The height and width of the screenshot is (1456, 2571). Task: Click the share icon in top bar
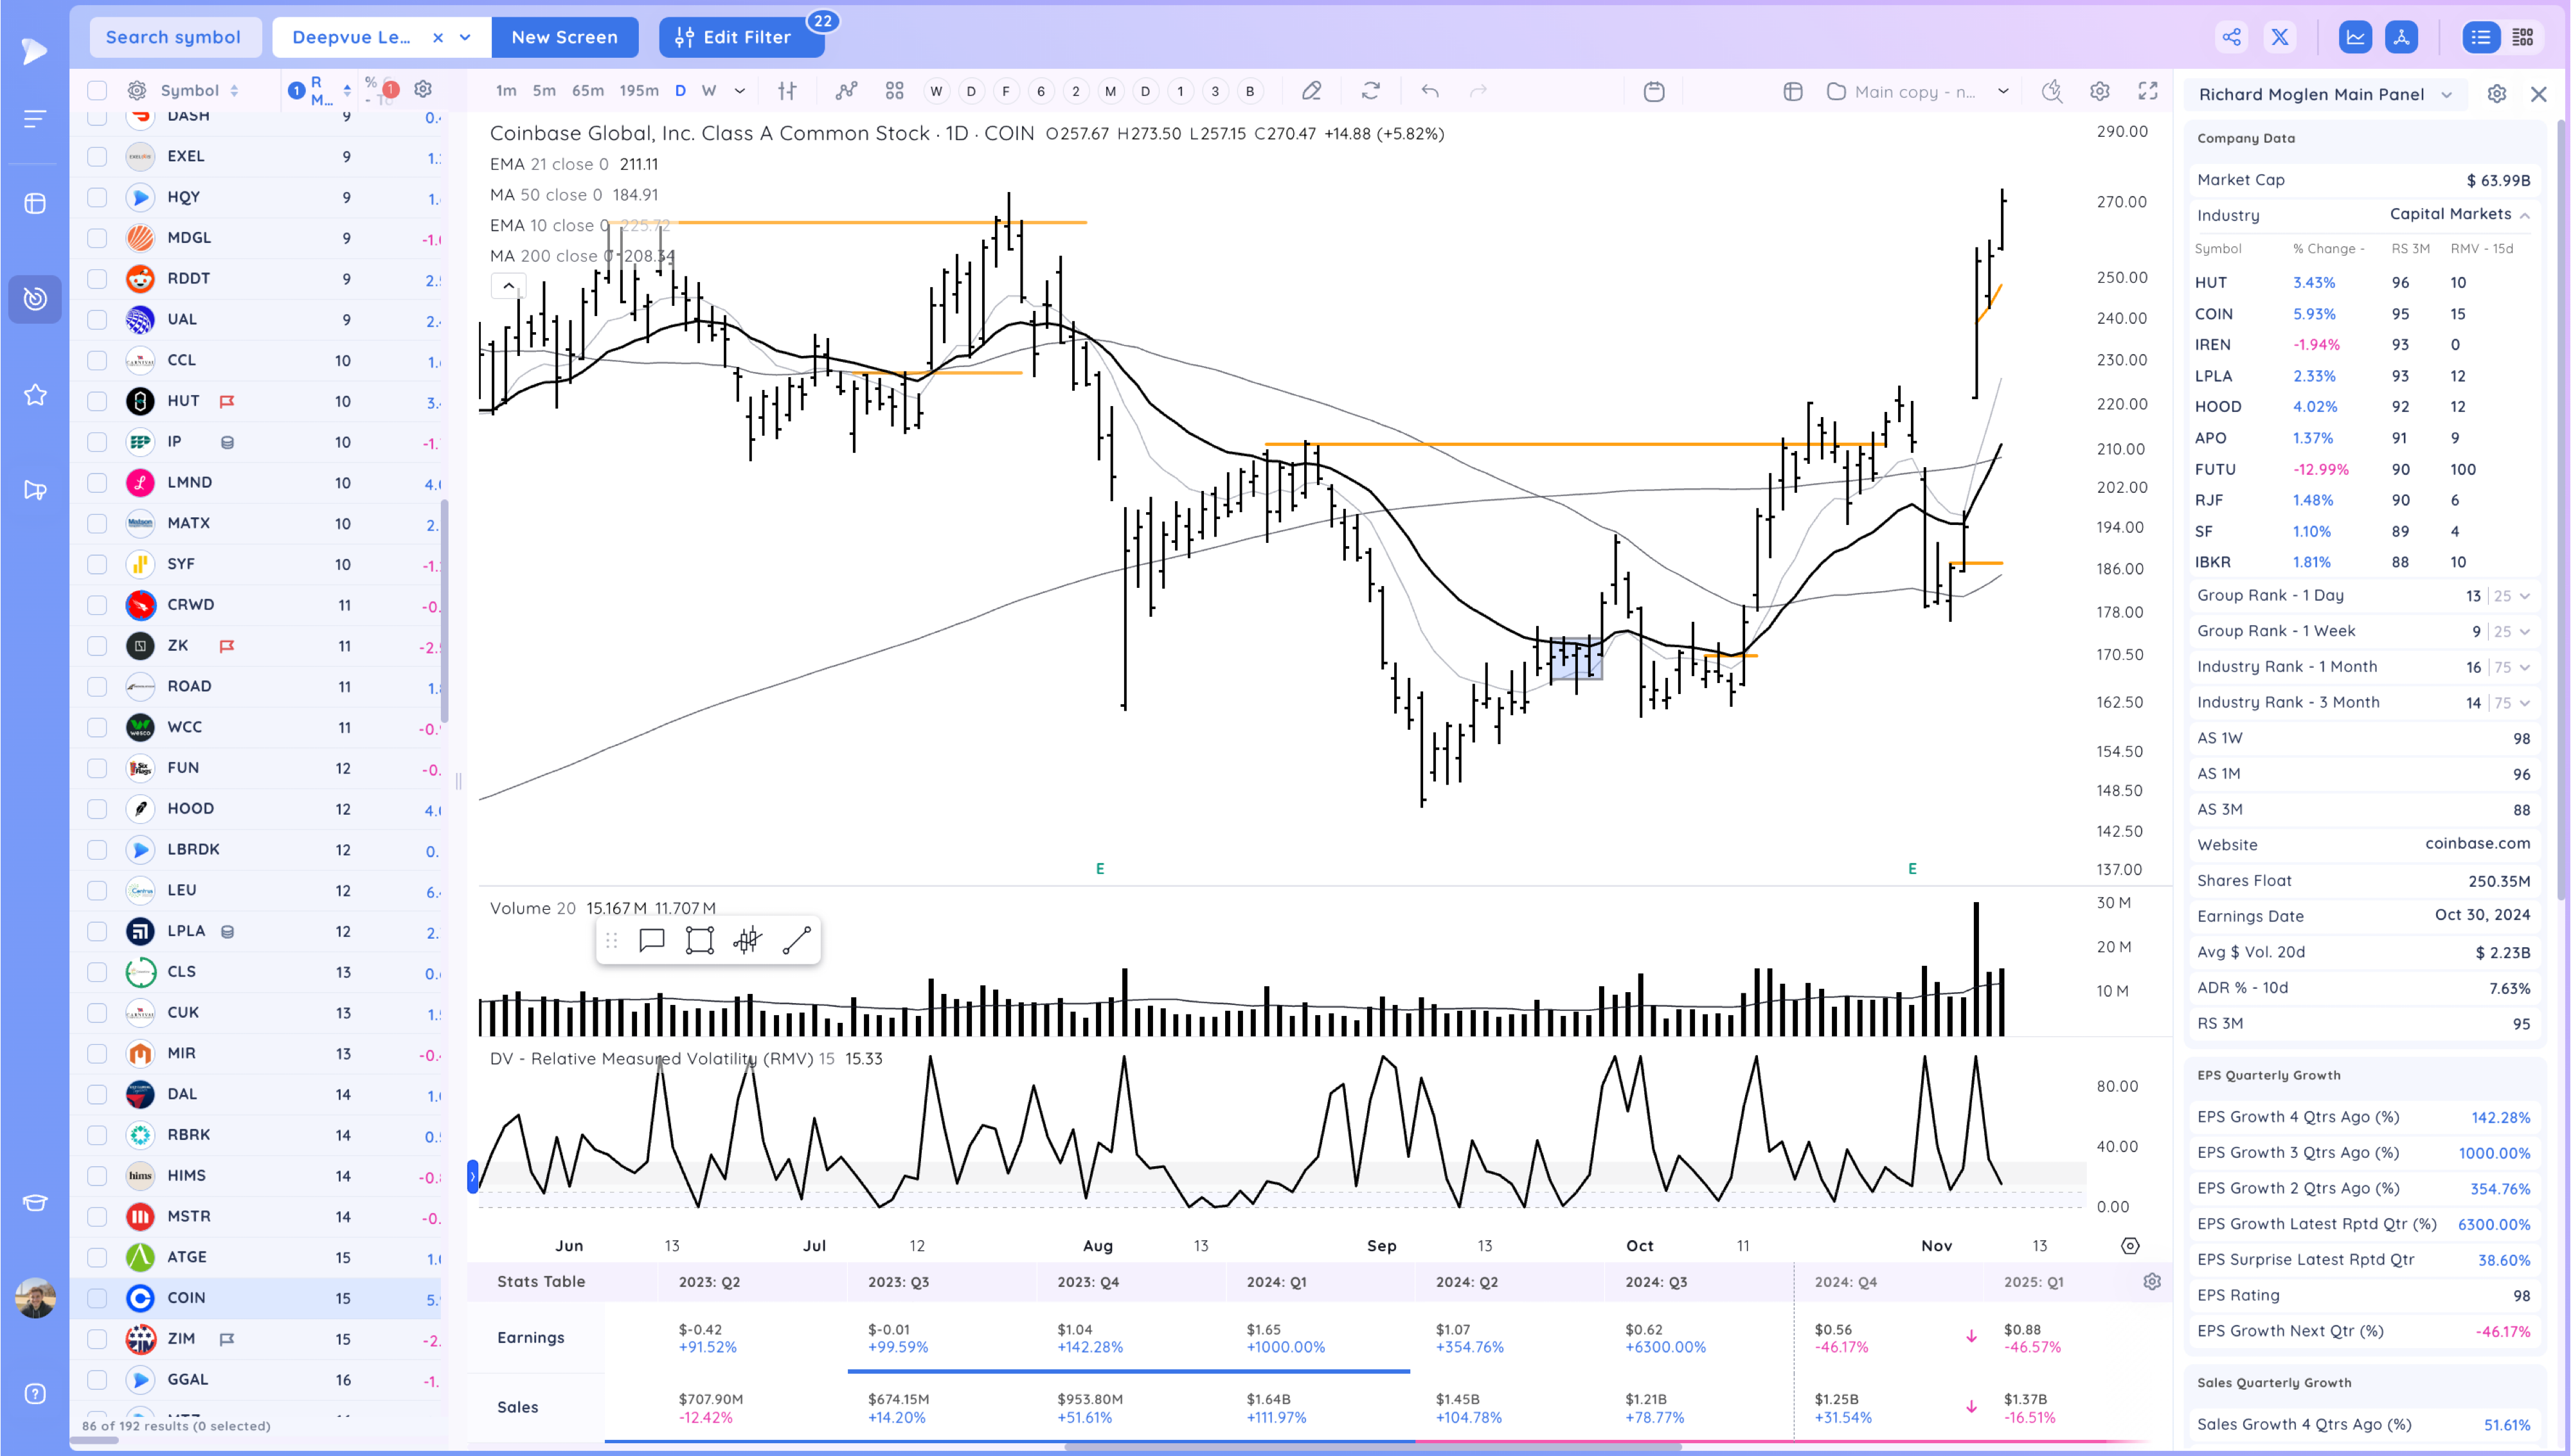click(2231, 37)
